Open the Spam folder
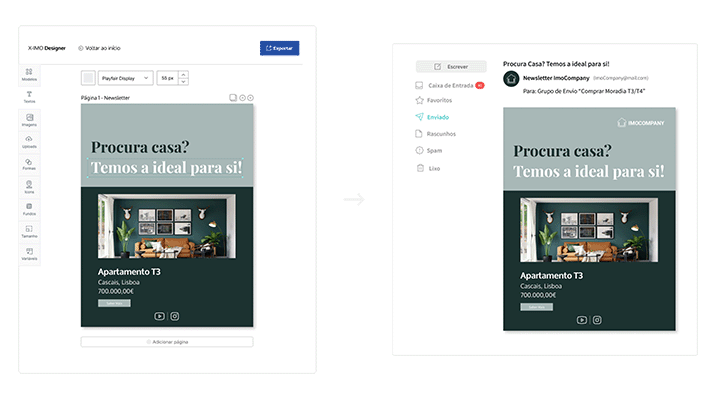The width and height of the screenshot is (713, 398). pos(428,151)
